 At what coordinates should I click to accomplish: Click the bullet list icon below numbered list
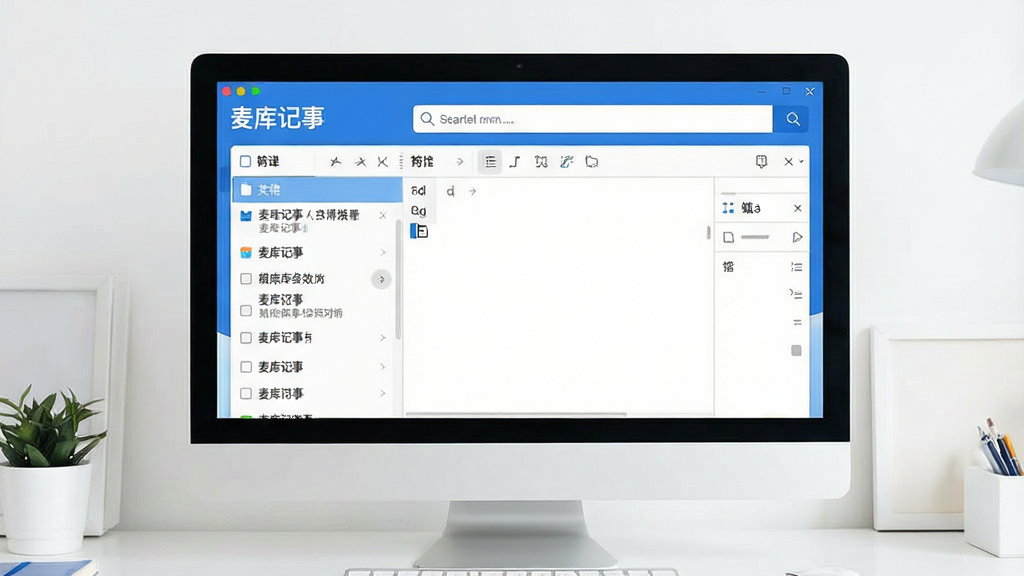(795, 294)
